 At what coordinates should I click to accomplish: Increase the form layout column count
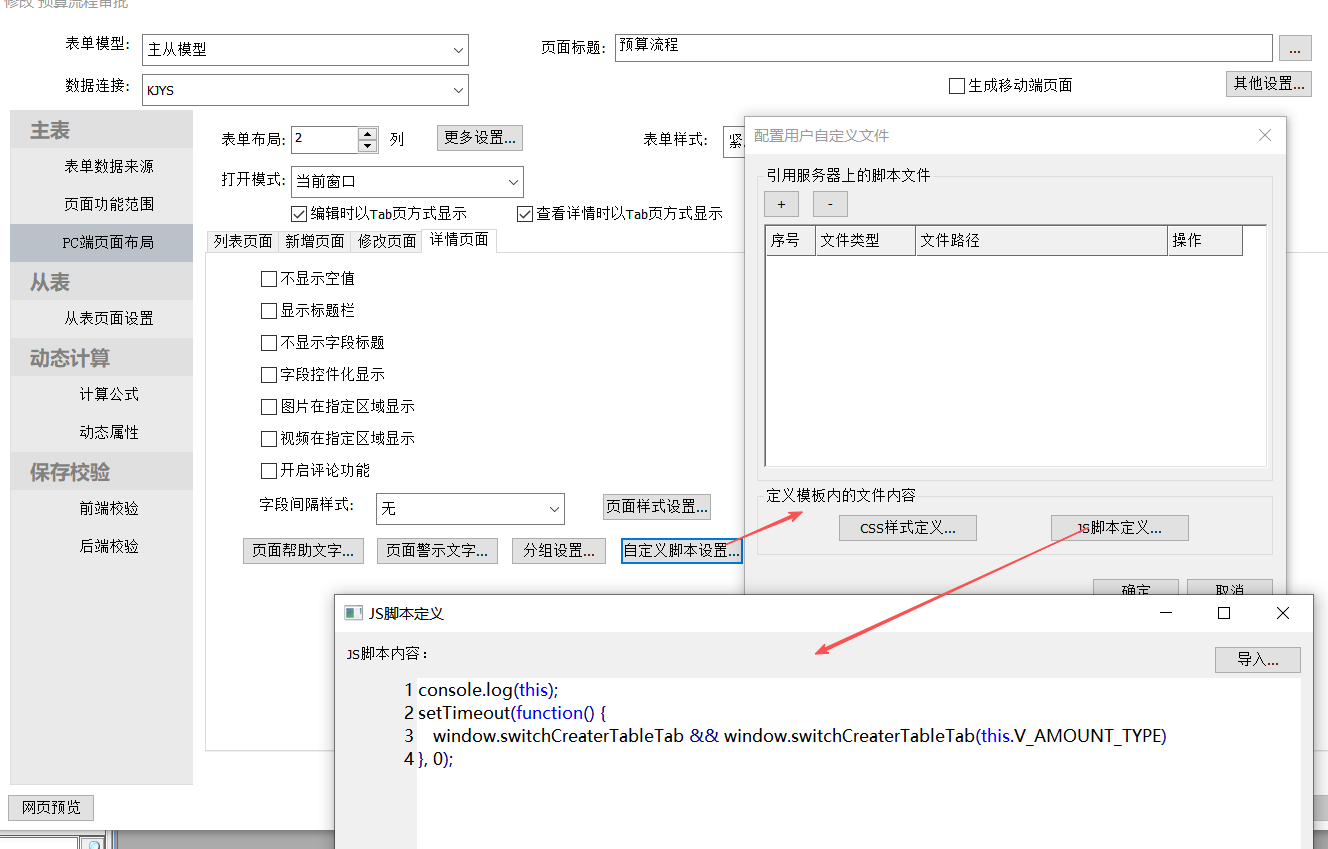(368, 133)
